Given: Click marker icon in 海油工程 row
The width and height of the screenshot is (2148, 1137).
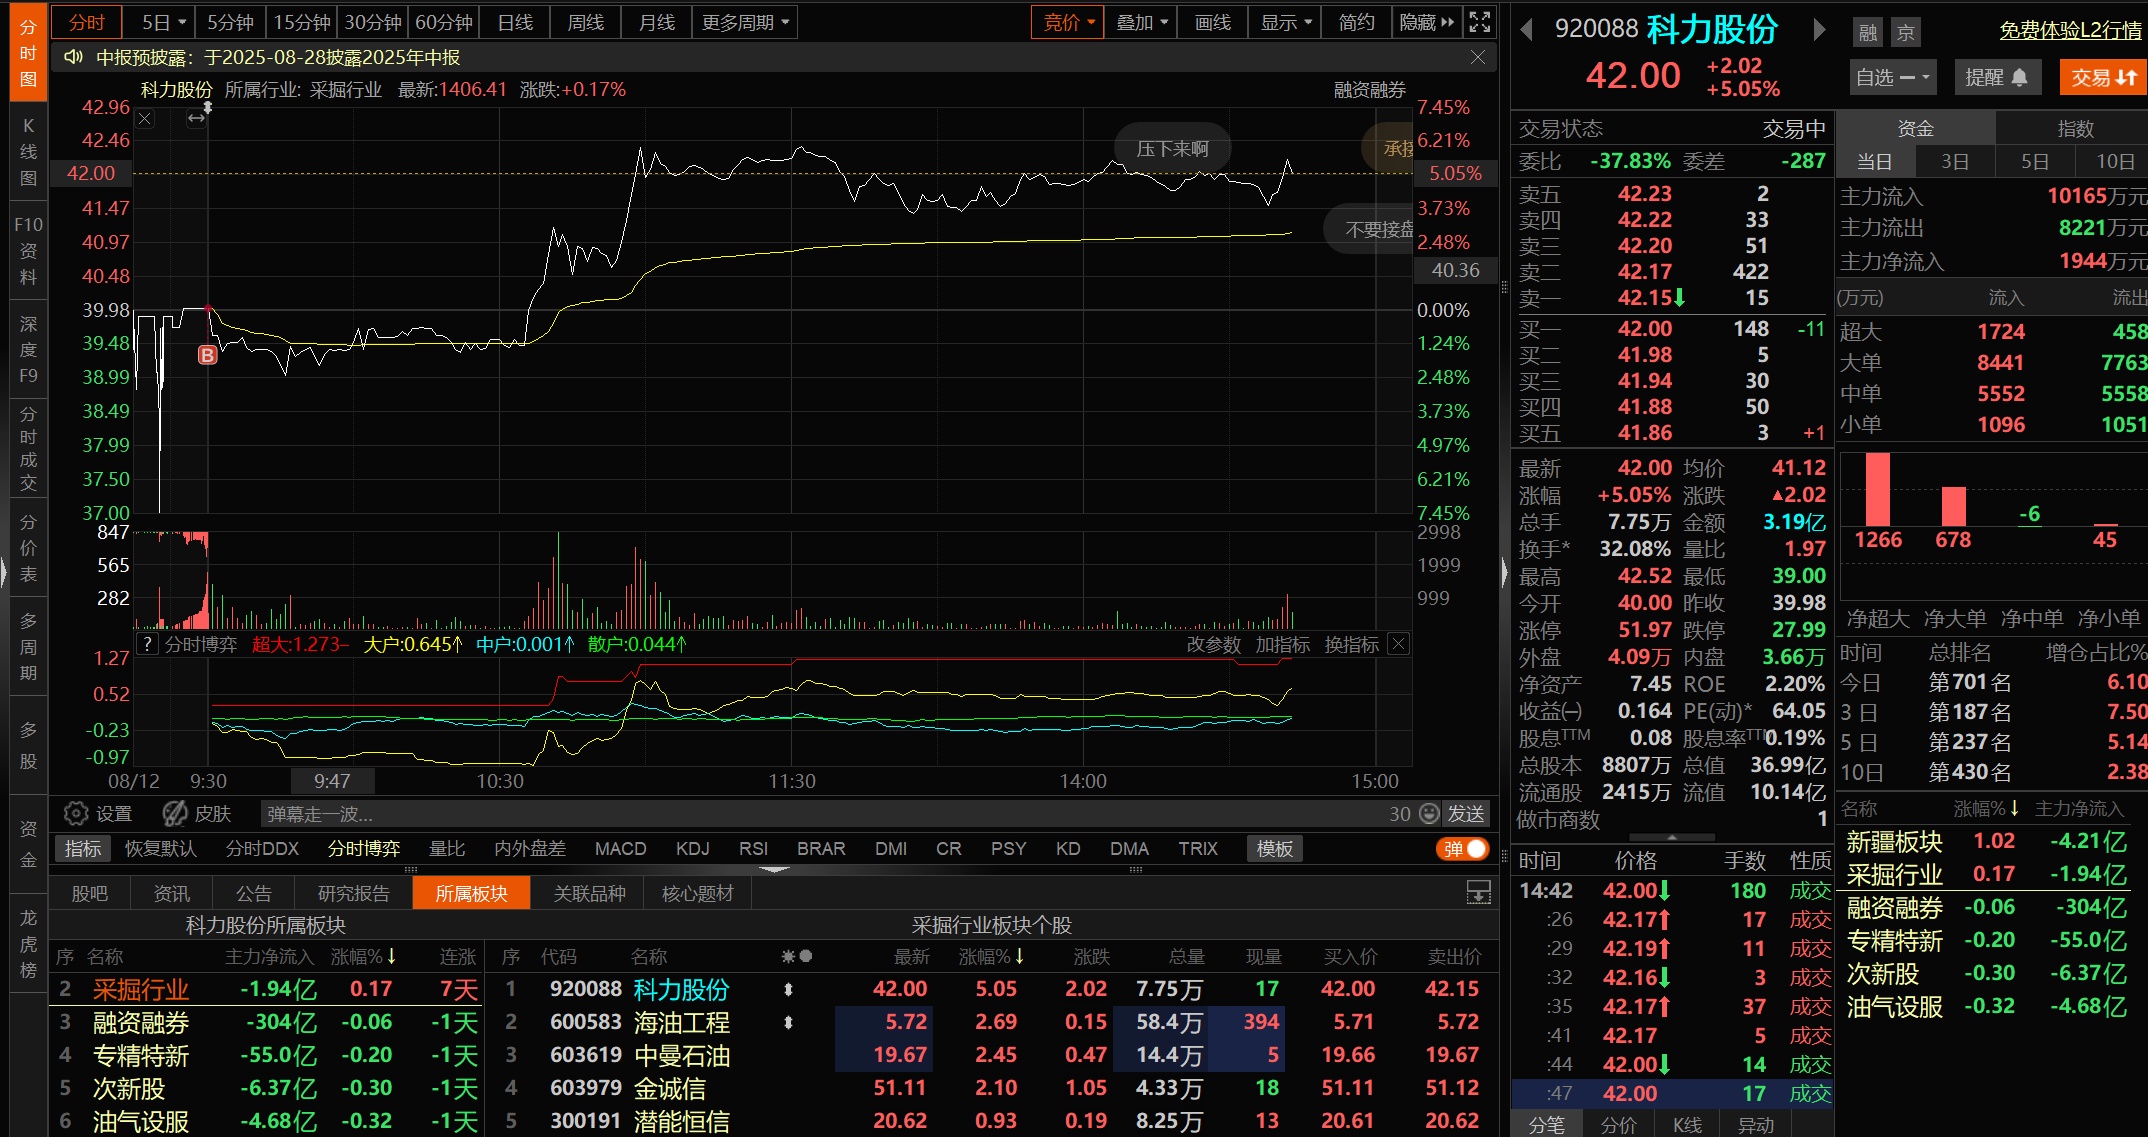Looking at the screenshot, I should click(x=788, y=1022).
